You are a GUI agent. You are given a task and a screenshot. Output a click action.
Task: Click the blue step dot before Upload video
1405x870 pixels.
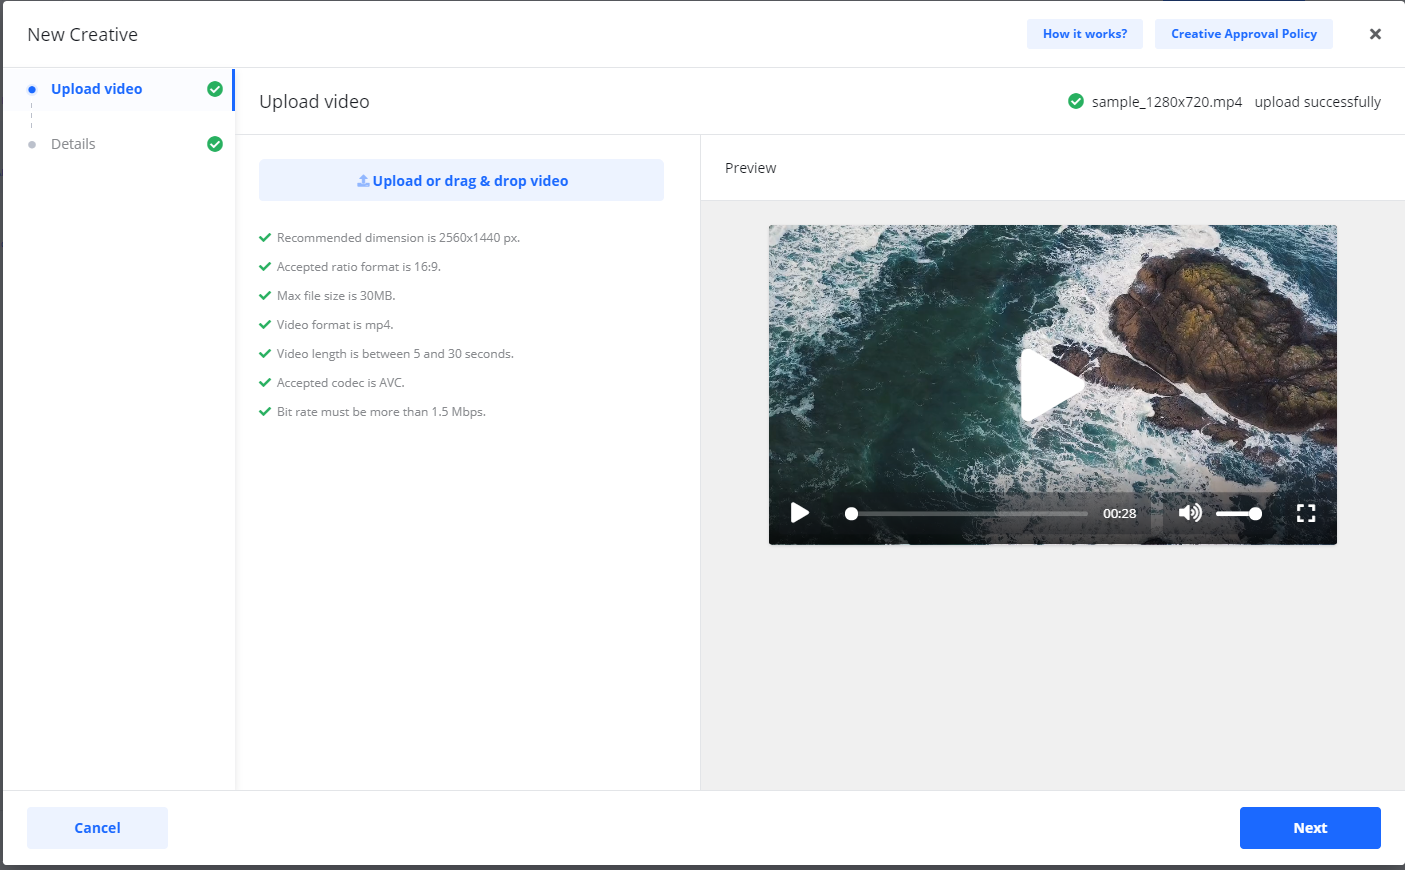[x=32, y=89]
